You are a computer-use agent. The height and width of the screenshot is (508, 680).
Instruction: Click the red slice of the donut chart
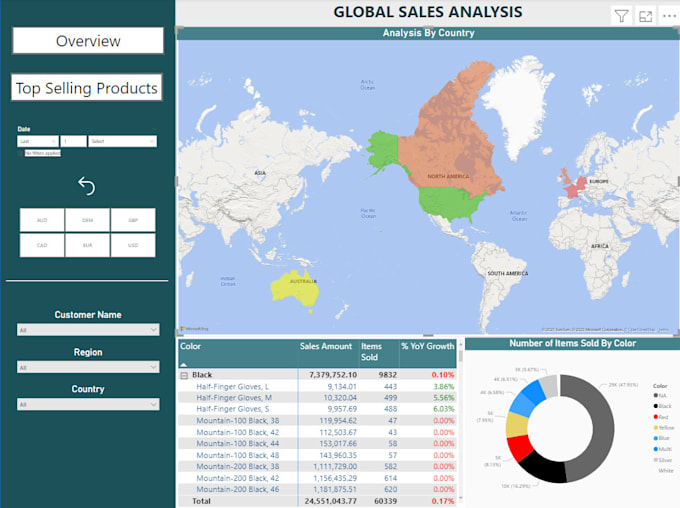[x=520, y=449]
